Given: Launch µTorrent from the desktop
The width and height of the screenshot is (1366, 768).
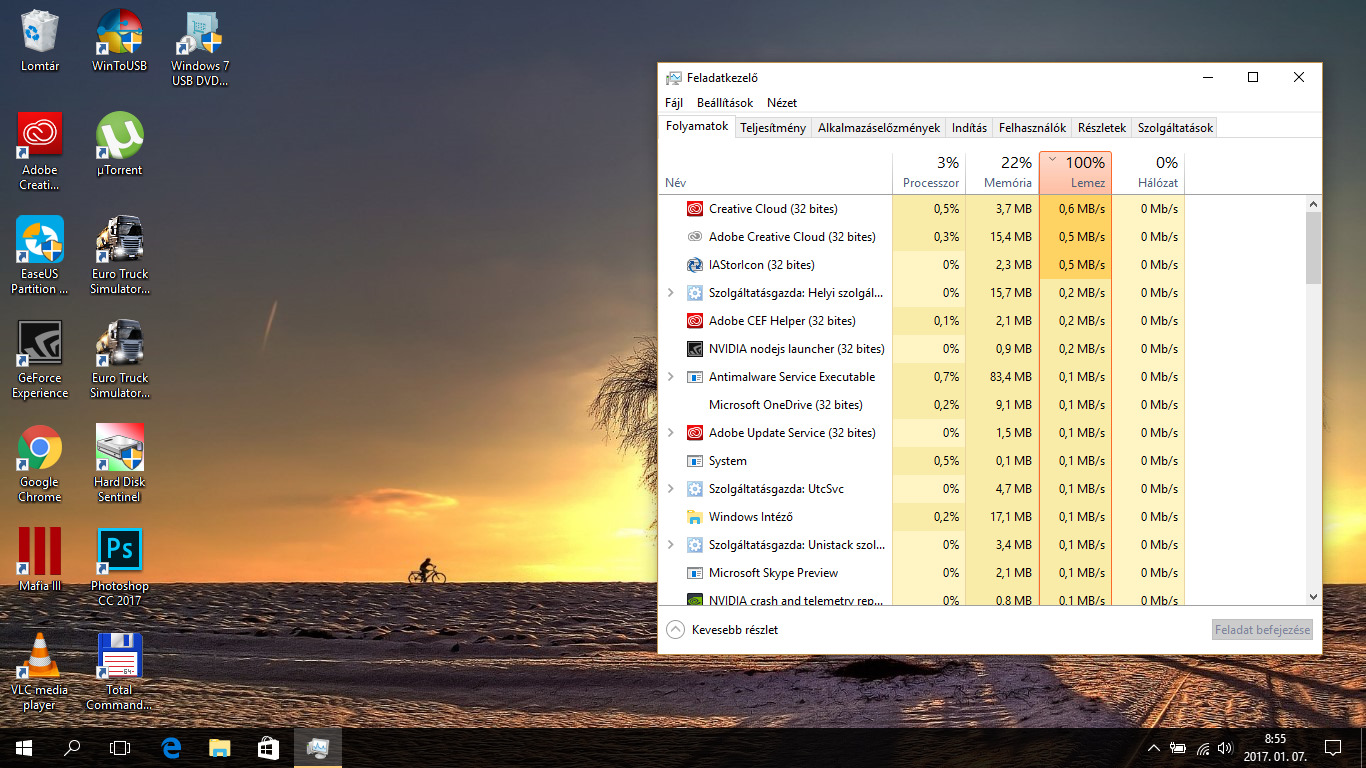Looking at the screenshot, I should tap(119, 144).
